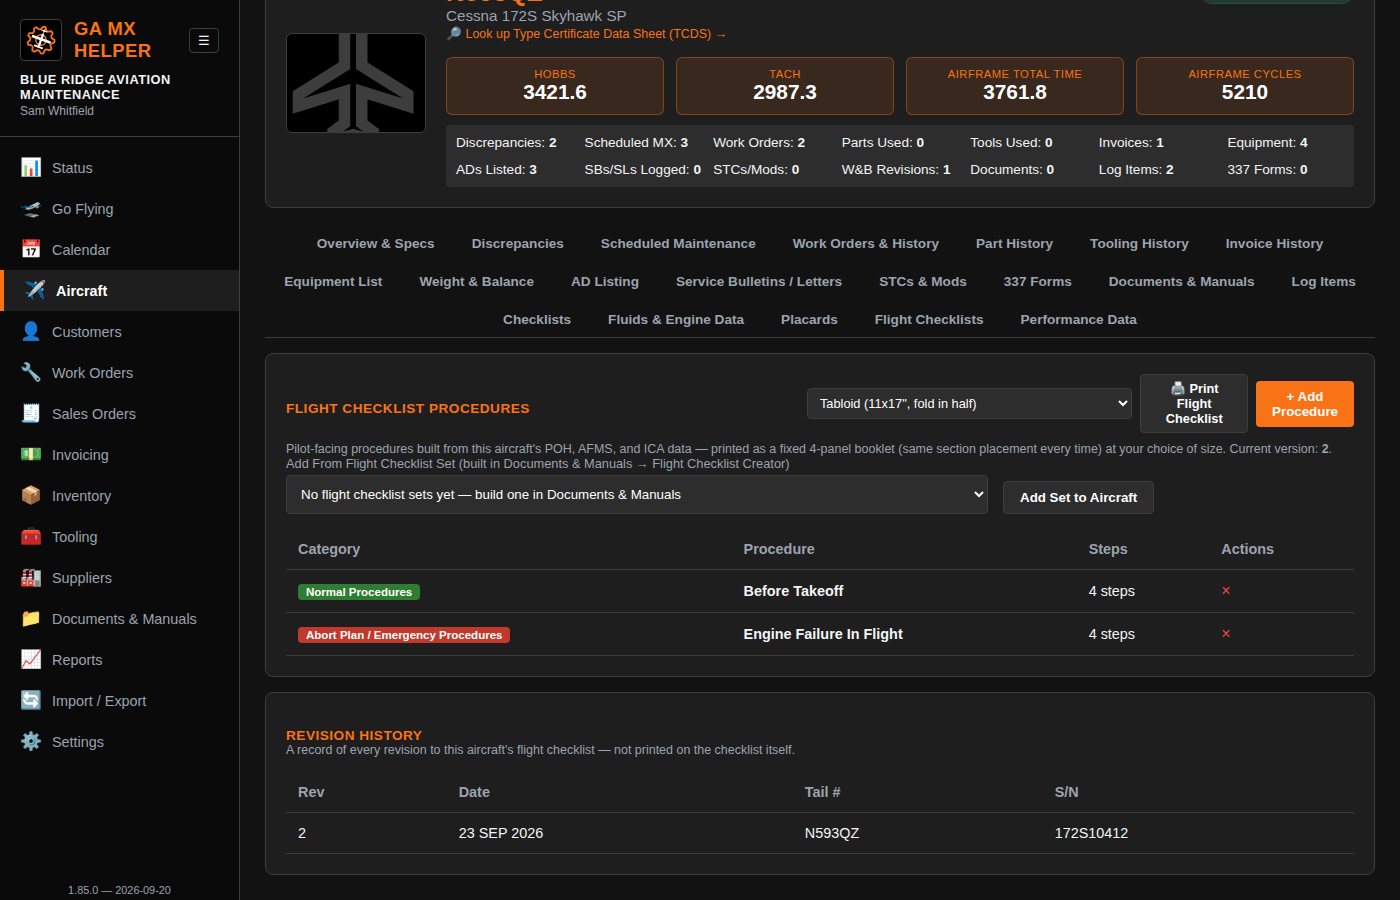The height and width of the screenshot is (900, 1400).
Task: Click the Hobbs 3421.6 meter card
Action: 555,86
